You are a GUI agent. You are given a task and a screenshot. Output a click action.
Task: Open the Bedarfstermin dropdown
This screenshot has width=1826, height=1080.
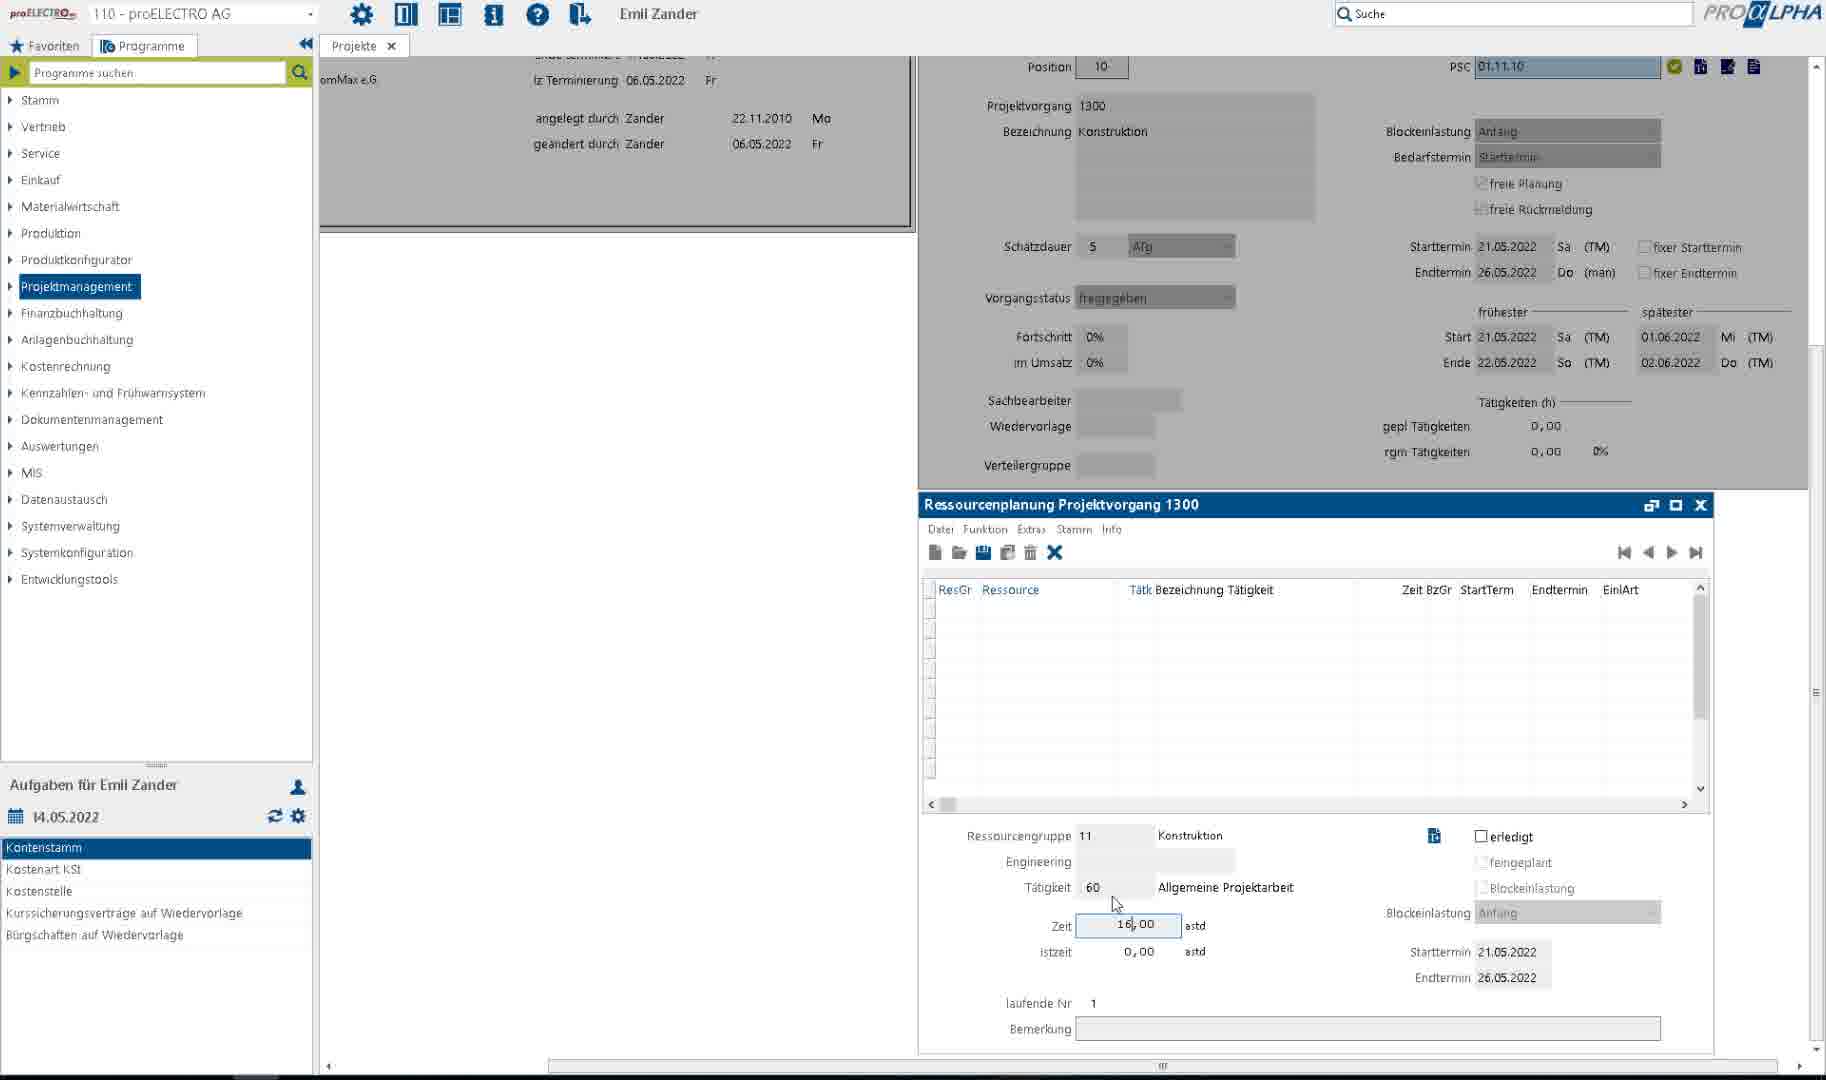1567,157
